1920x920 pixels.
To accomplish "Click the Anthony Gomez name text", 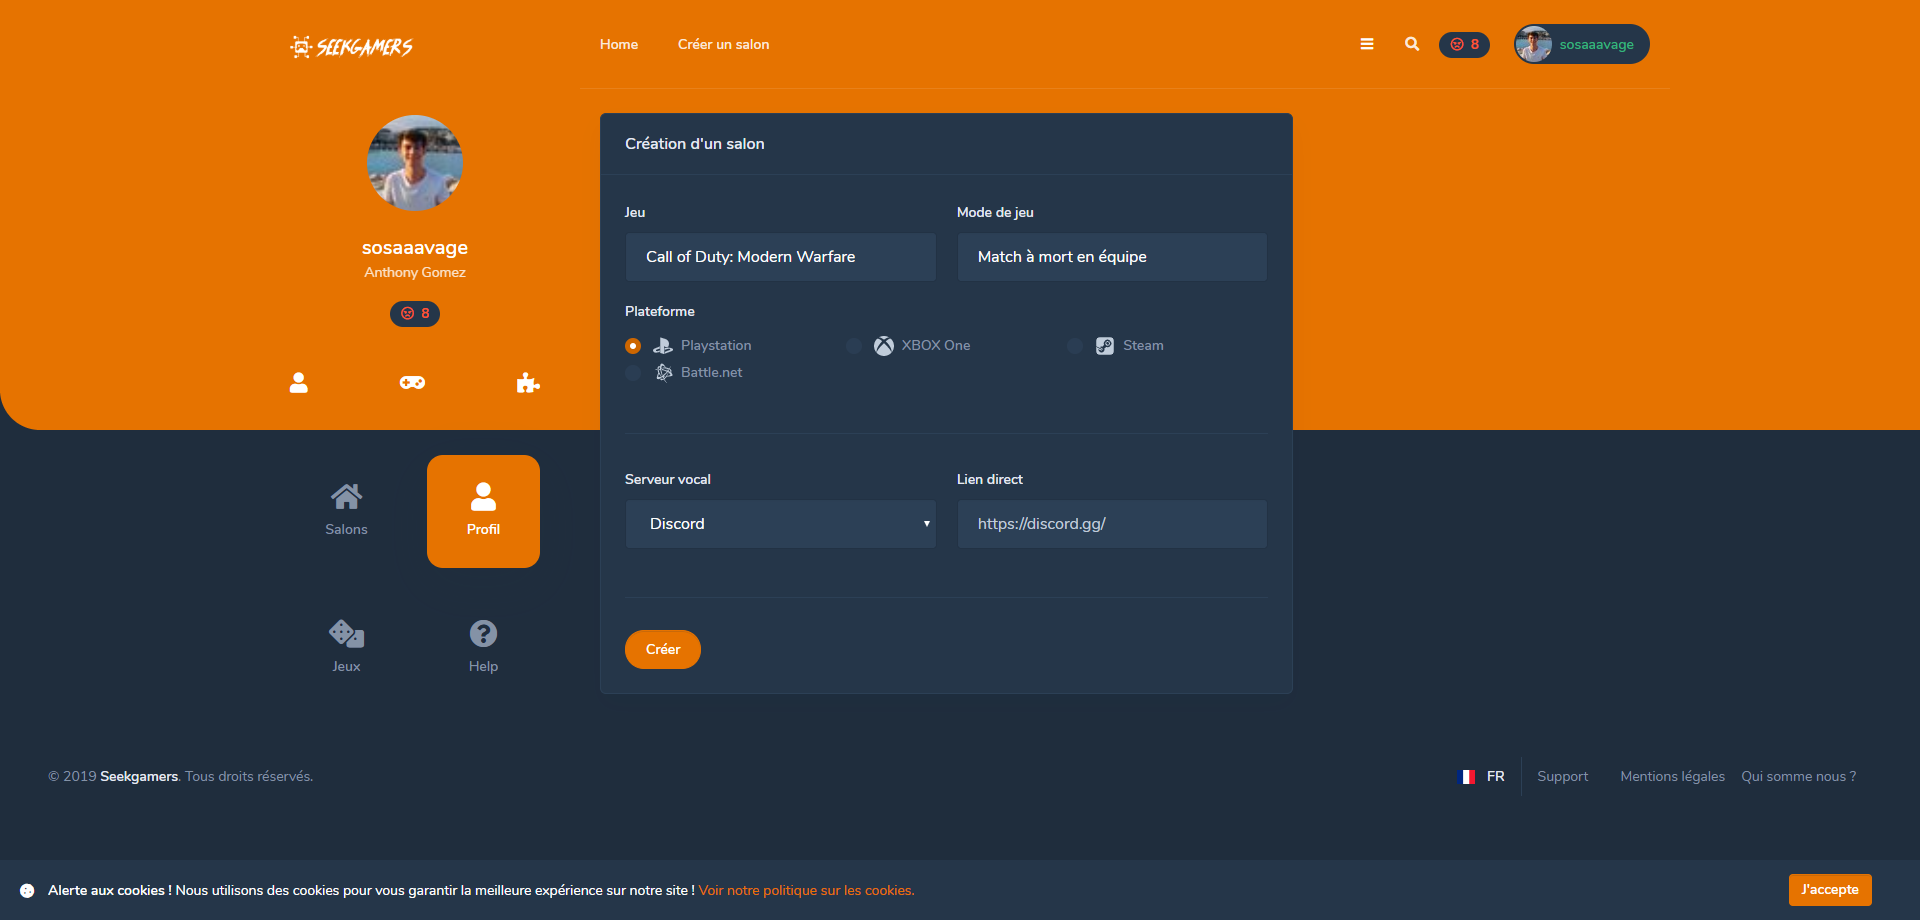I will tap(415, 273).
